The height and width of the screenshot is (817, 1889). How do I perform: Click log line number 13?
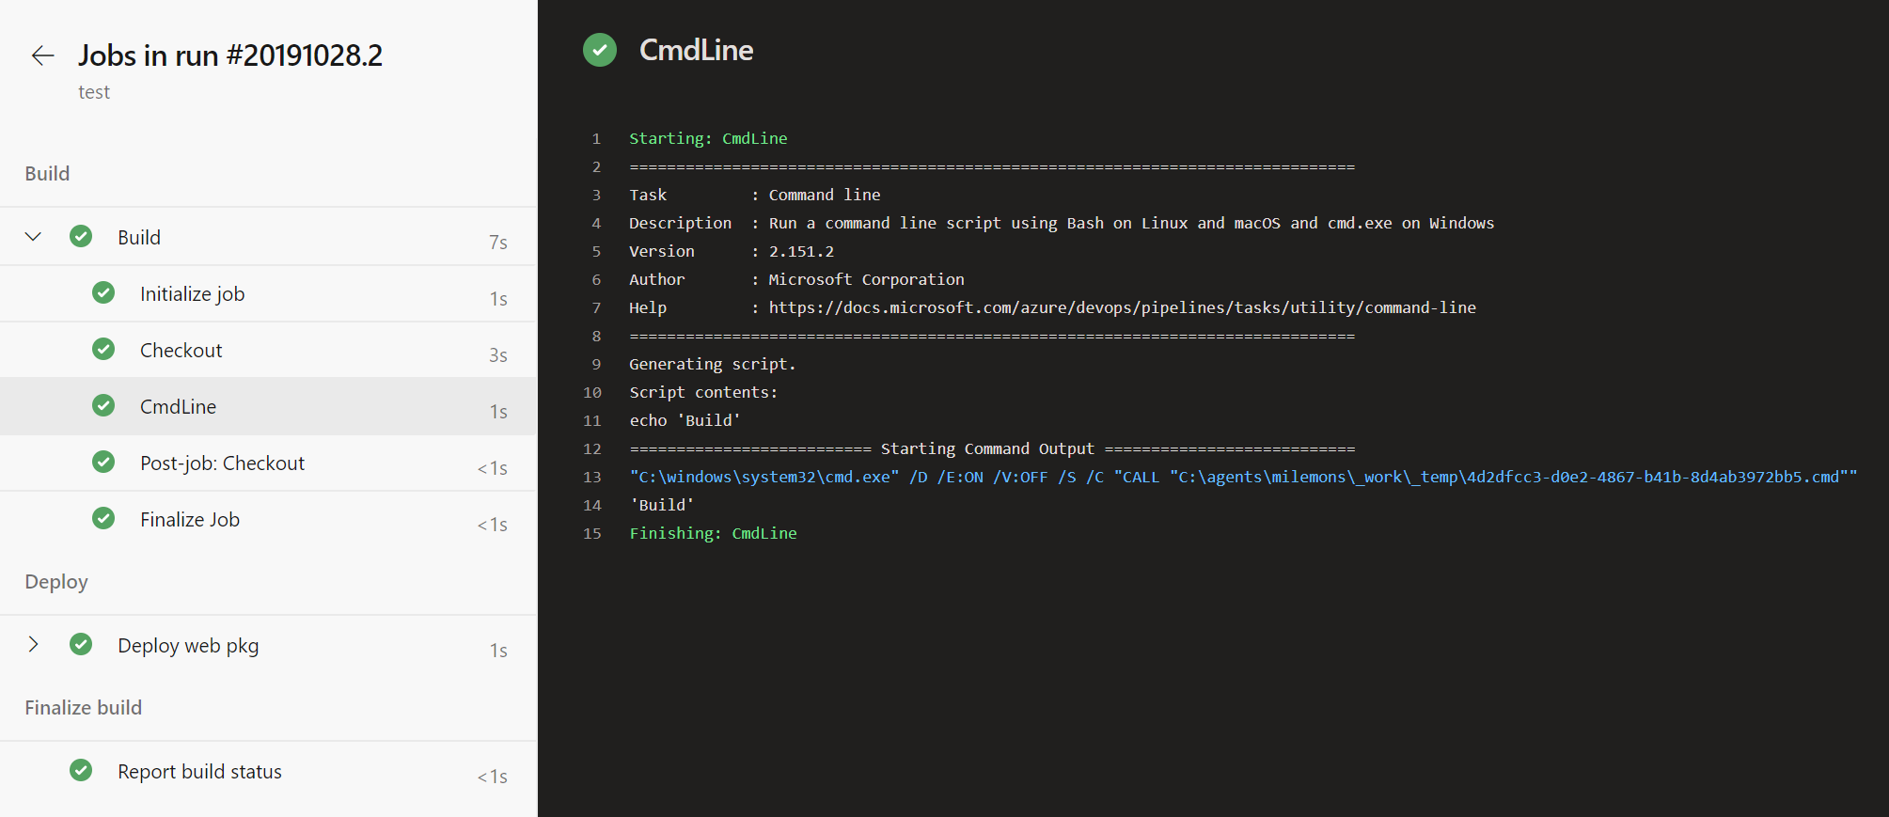592,477
